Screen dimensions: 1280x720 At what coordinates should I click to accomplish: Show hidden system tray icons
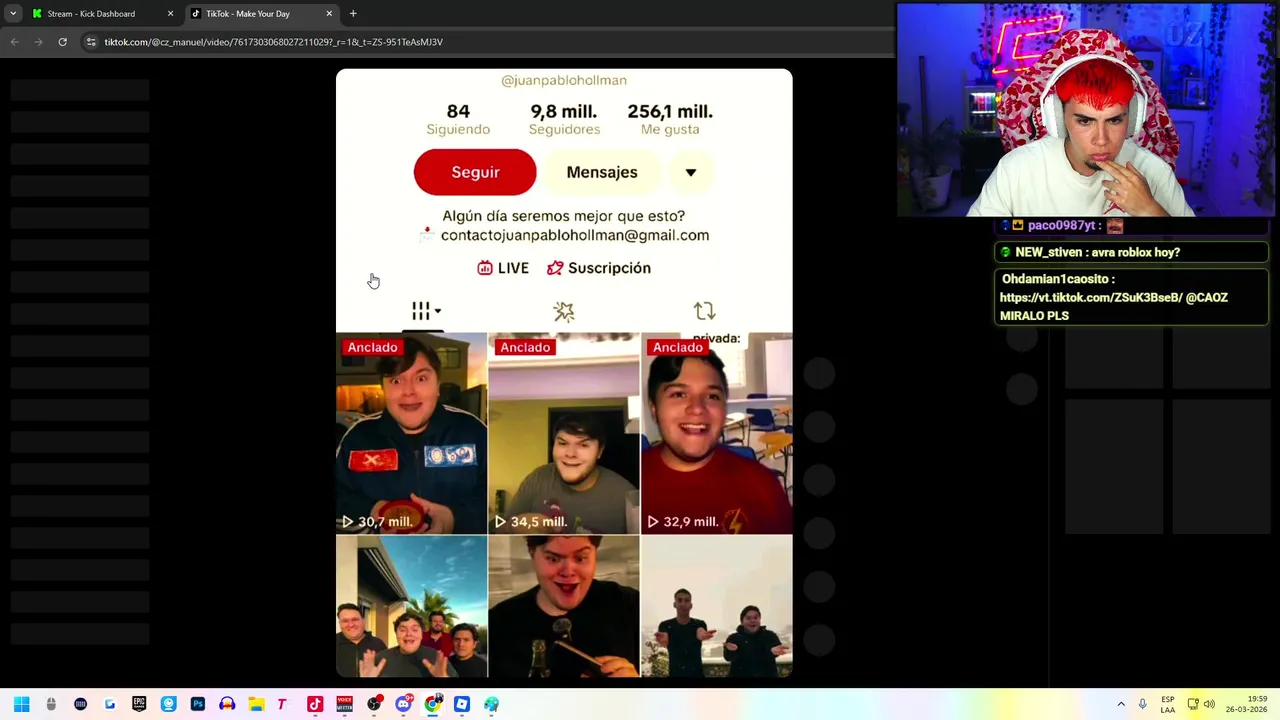pyautogui.click(x=1121, y=704)
